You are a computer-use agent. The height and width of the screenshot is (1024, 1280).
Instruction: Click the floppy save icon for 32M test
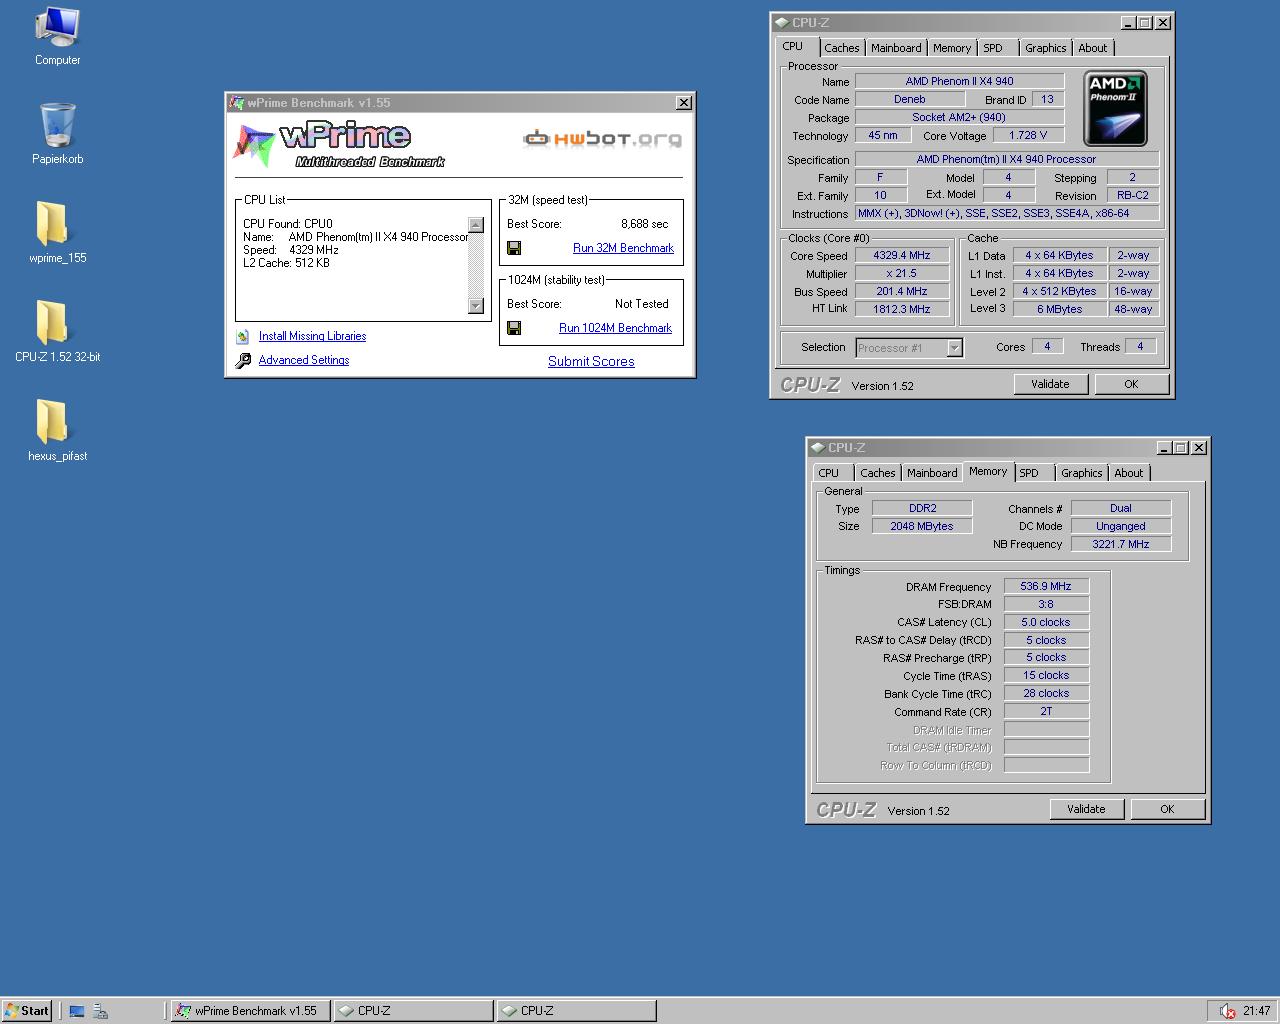(514, 248)
